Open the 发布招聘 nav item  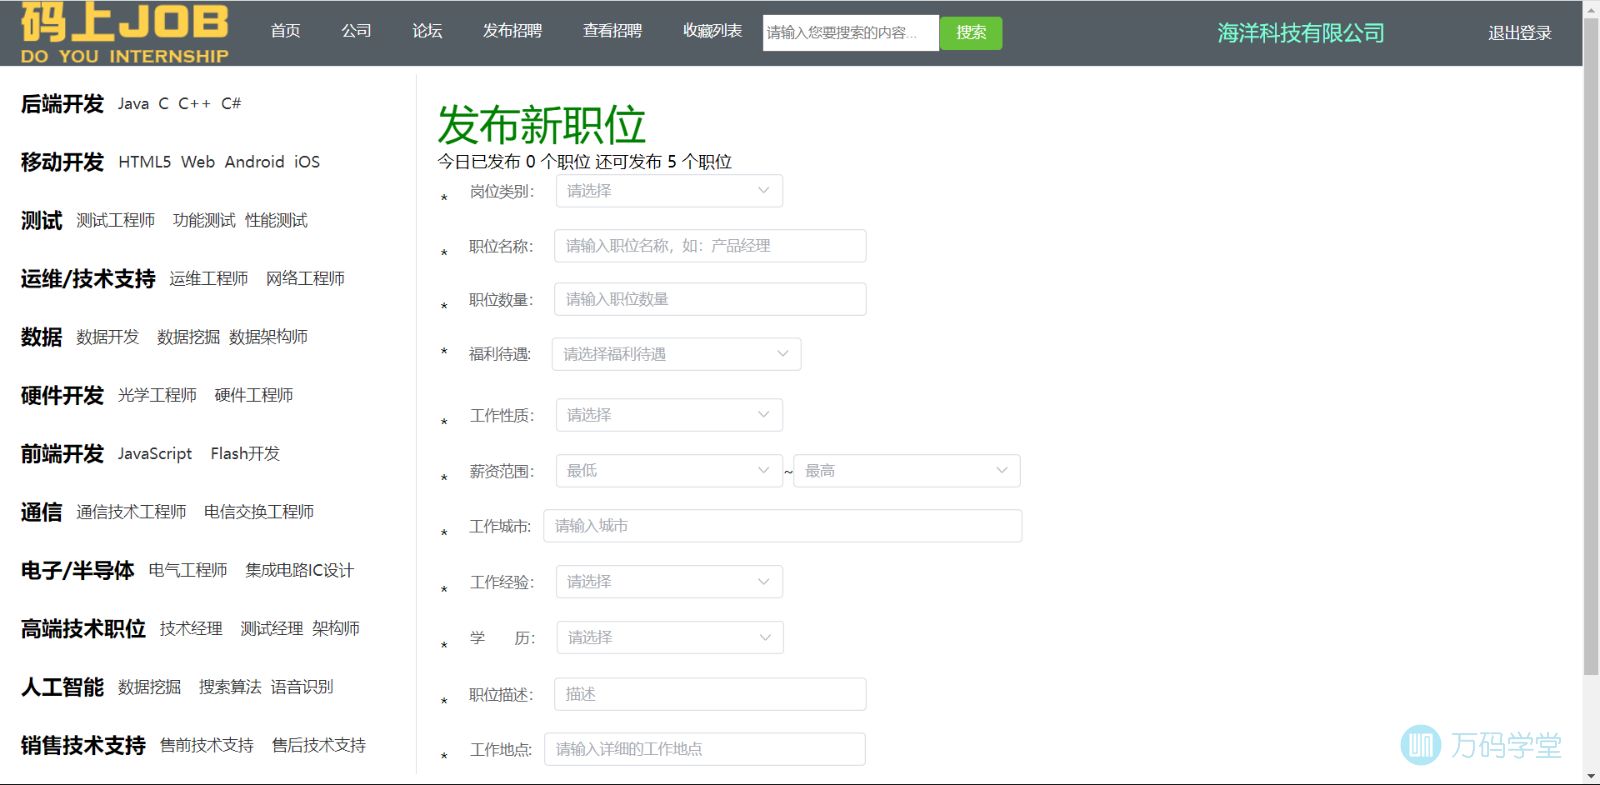[x=512, y=31]
